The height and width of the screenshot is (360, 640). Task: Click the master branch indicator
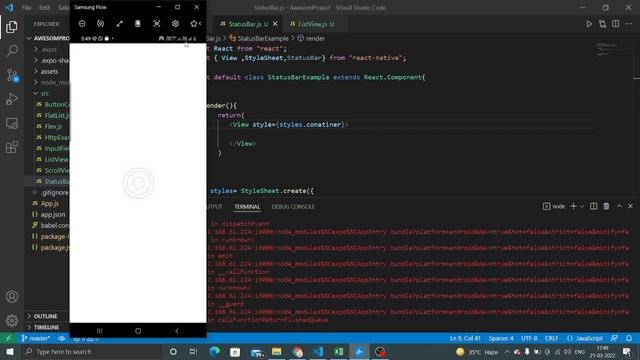tap(36, 338)
